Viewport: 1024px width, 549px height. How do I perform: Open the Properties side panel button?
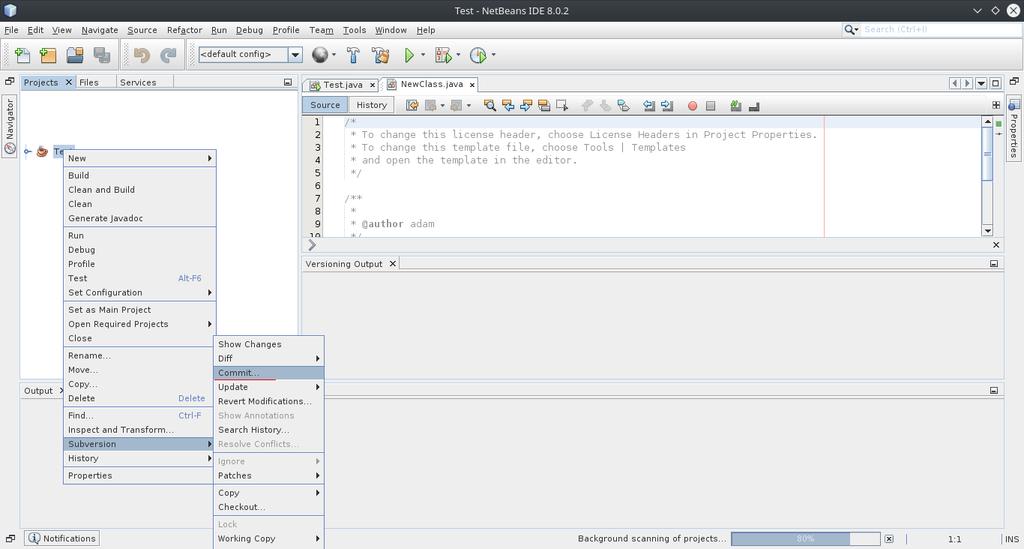[1014, 128]
